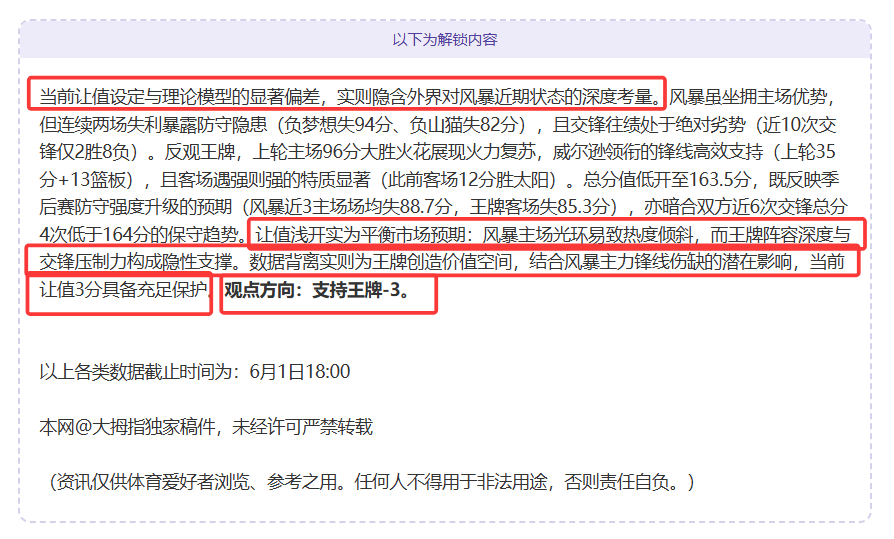This screenshot has width=894, height=539.
Task: Click the phrase '交锋压制力构成隐性支撑'
Action: pos(136,262)
